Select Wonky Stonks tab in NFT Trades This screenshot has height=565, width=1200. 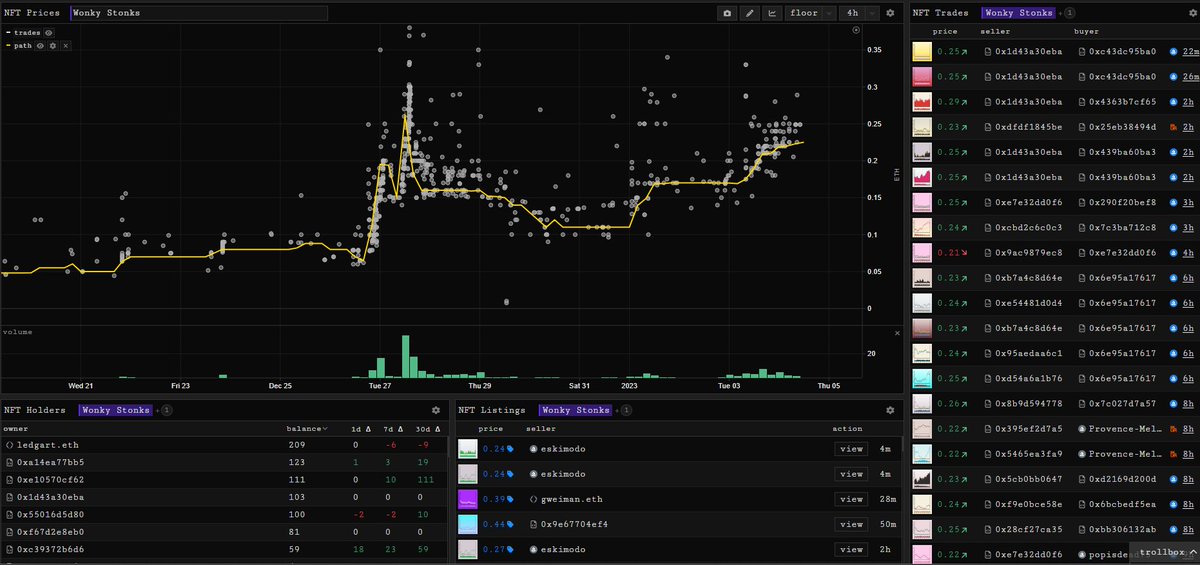coord(1019,13)
